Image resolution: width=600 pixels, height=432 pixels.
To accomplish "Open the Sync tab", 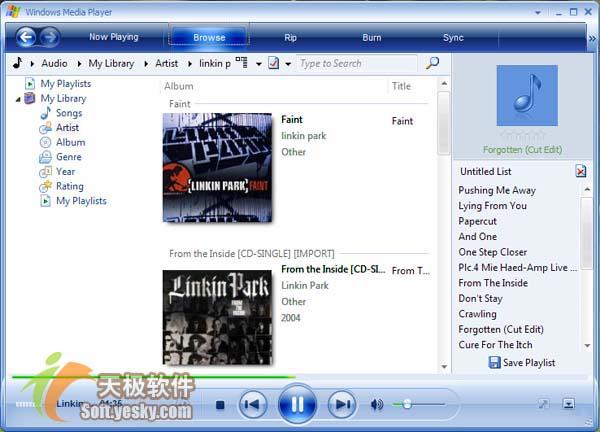I will point(453,37).
